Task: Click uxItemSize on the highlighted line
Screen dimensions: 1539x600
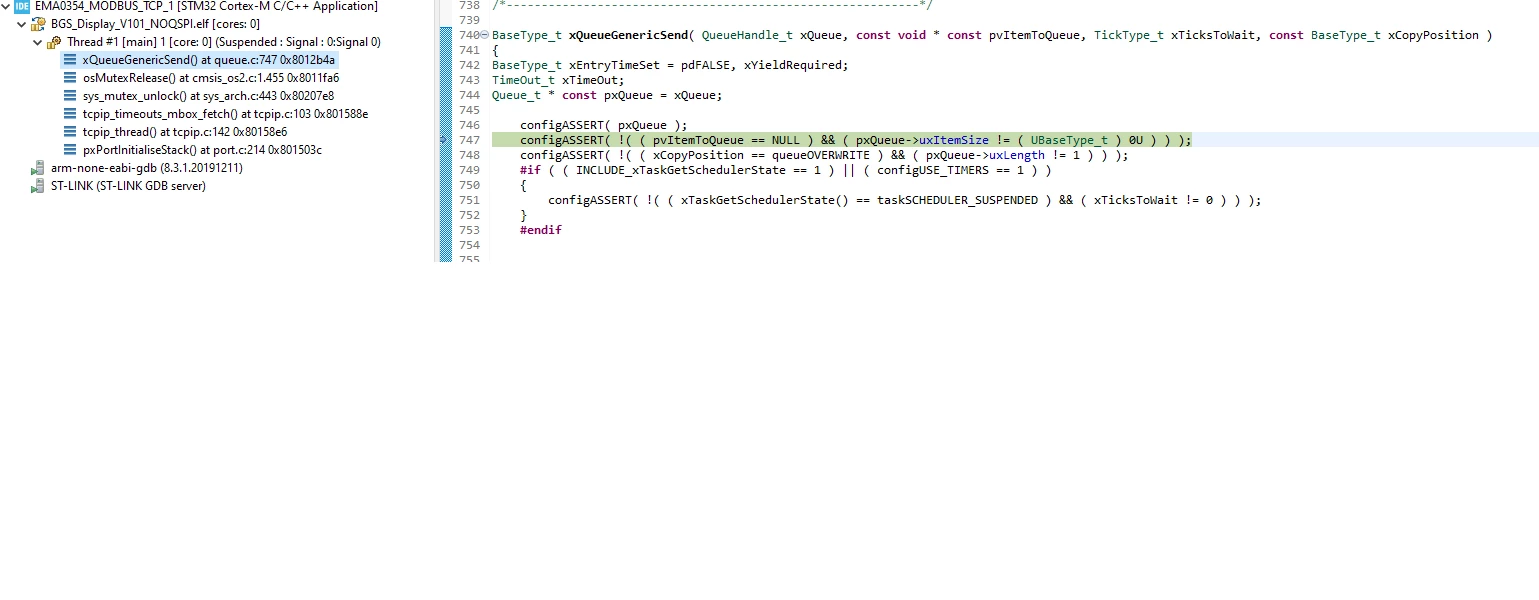Action: pos(954,140)
